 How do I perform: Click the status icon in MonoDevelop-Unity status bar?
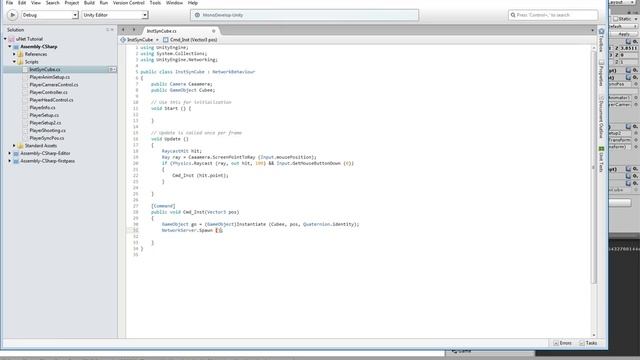tap(197, 15)
